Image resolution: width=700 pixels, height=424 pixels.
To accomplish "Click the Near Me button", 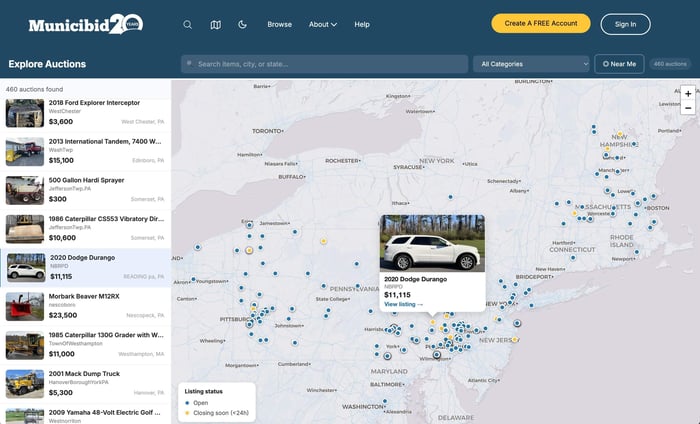I will (619, 64).
